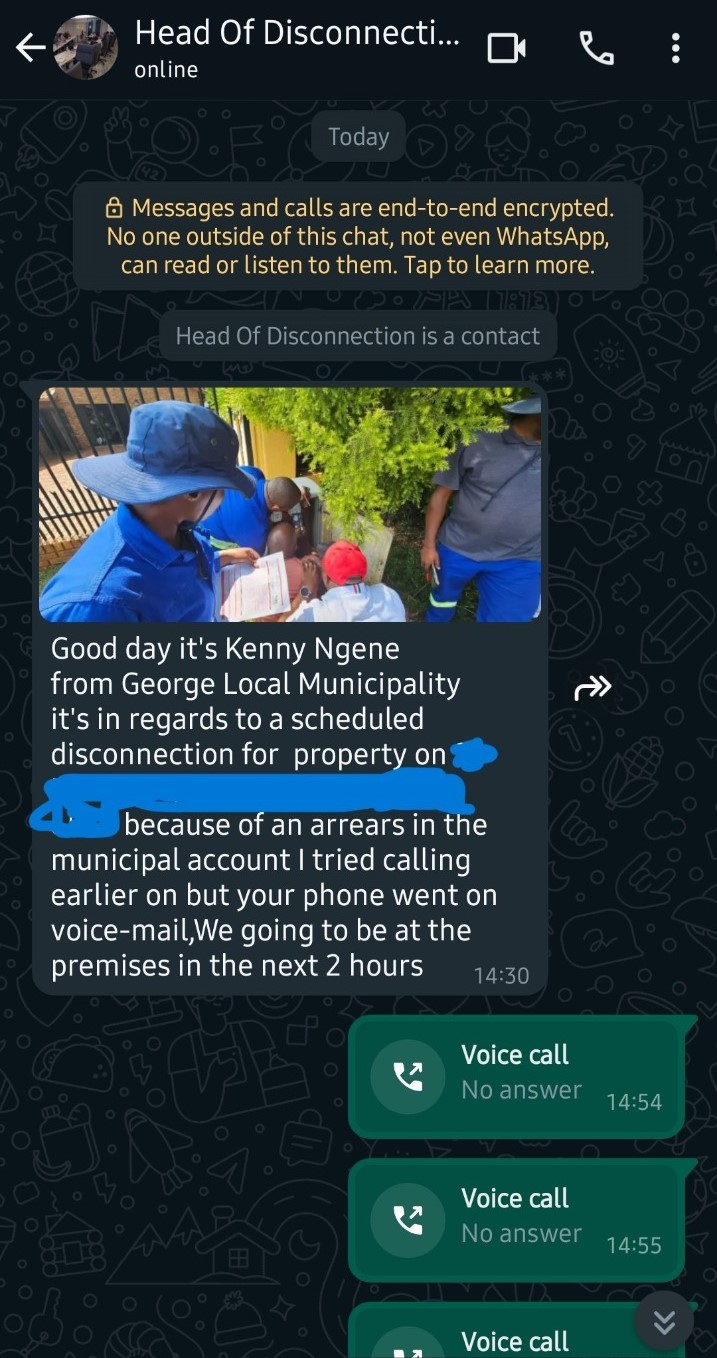Open the contact's profile picture
The image size is (717, 1358).
(x=85, y=48)
